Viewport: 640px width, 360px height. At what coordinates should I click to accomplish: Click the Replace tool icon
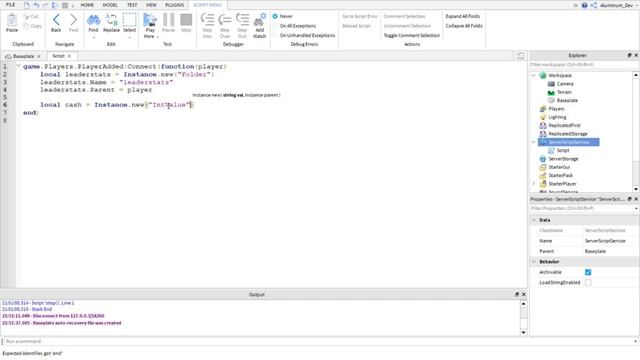111,20
